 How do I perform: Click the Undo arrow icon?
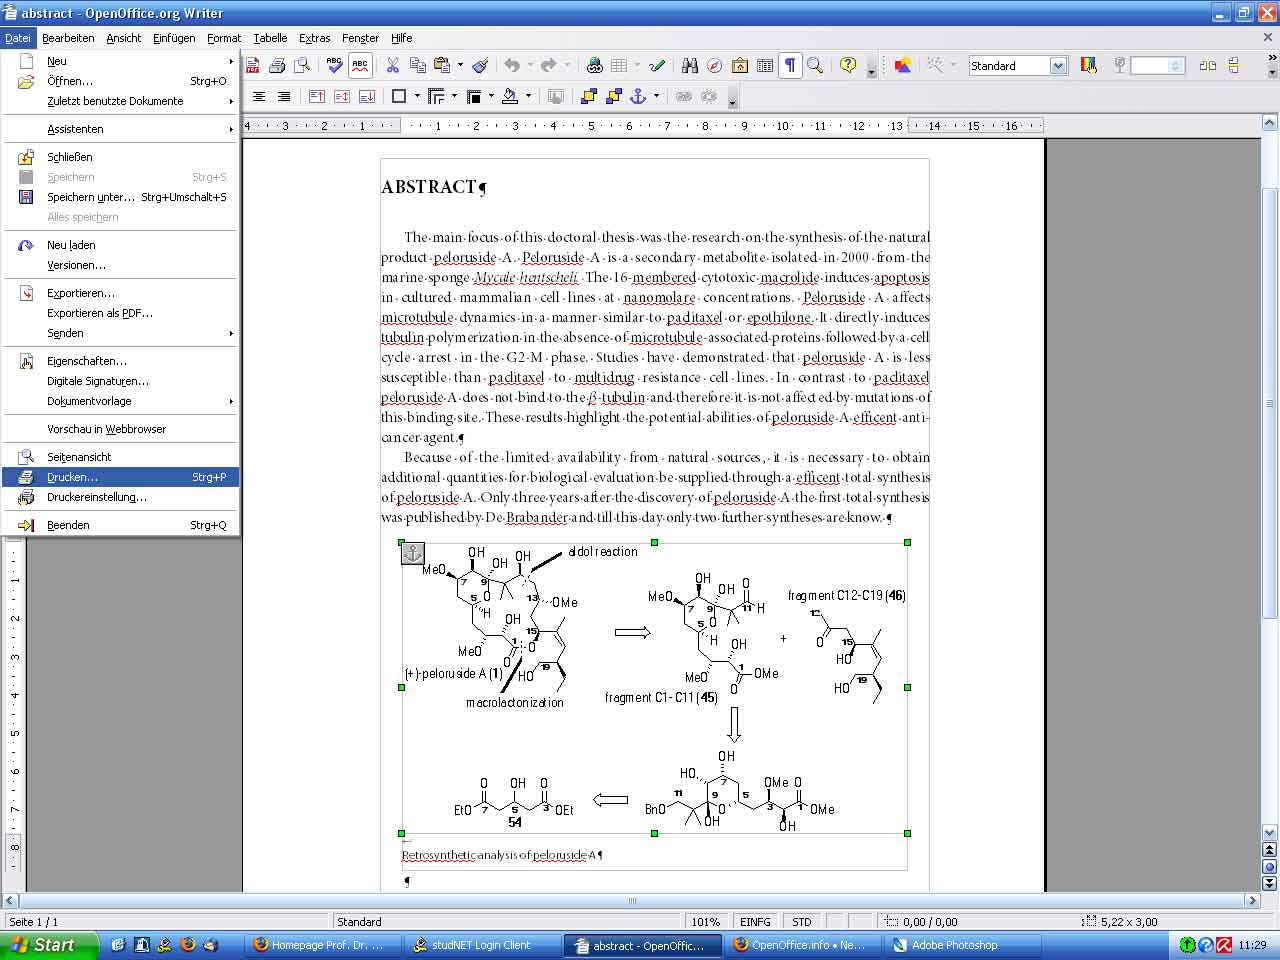512,65
